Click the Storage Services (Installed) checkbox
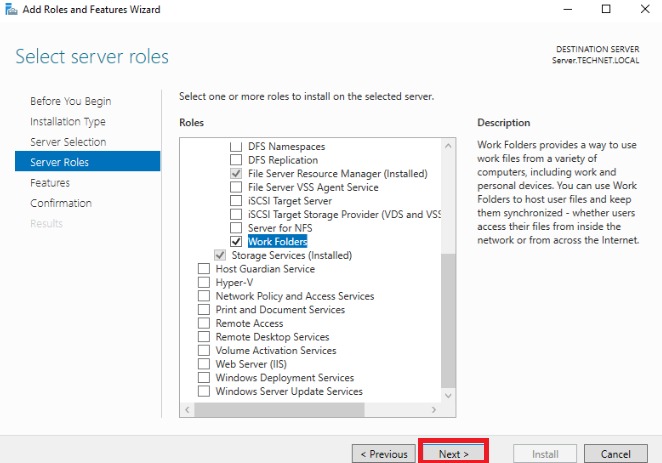Image resolution: width=662 pixels, height=463 pixels. 220,255
